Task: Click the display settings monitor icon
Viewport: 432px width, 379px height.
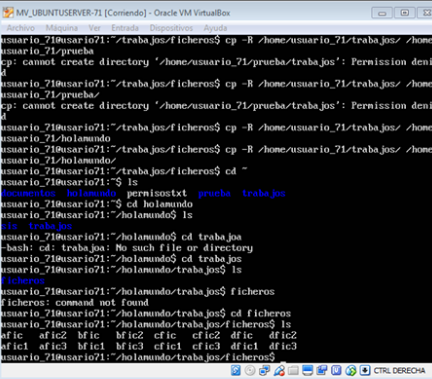Action: pos(307,370)
